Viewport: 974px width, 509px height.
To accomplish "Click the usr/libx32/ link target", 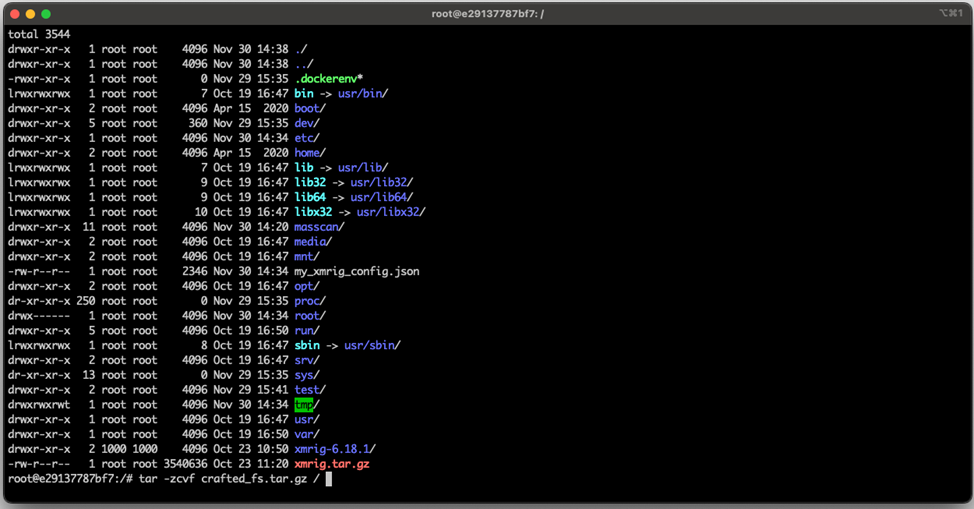I will point(391,212).
